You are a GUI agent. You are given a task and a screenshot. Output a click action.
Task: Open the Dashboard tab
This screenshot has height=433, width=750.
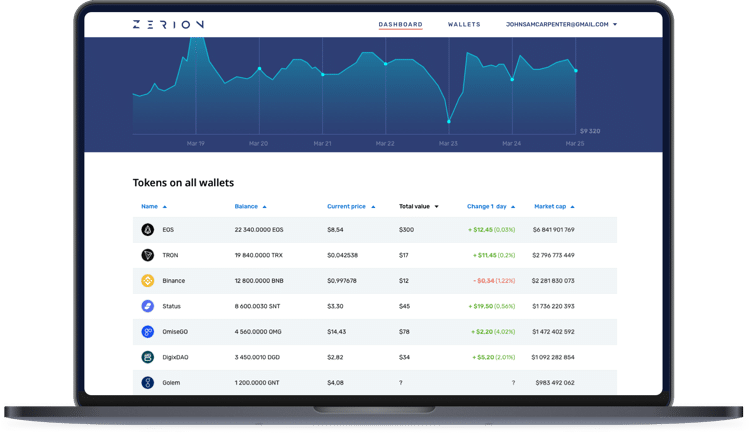[400, 24]
